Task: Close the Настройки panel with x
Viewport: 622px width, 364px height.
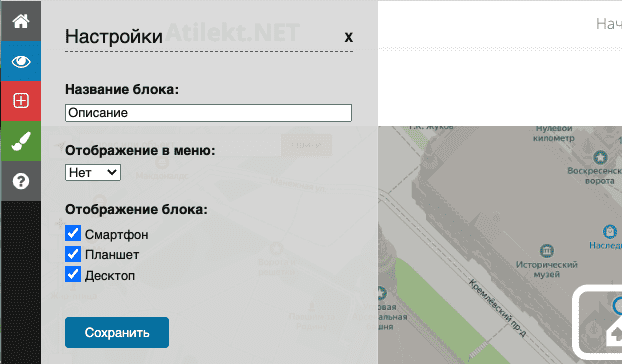Action: click(348, 37)
